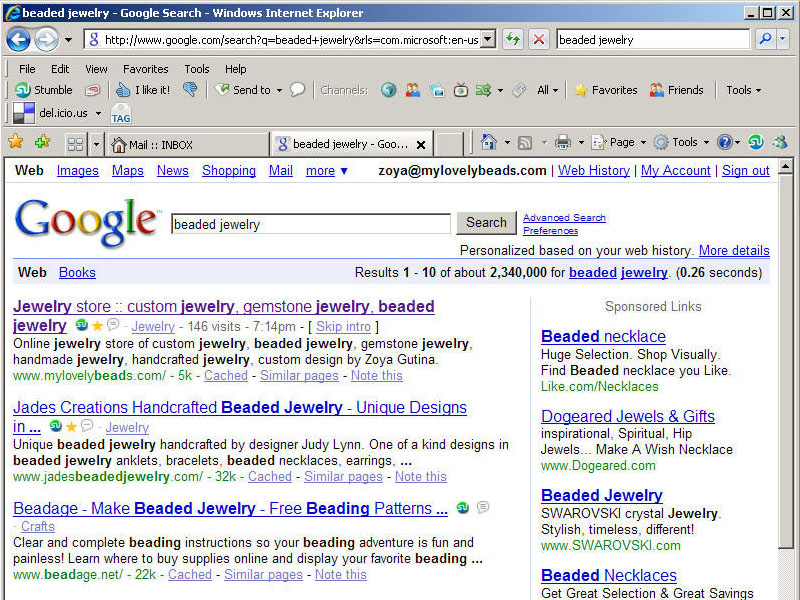Open Dogeared Jewels & Gifts ad
Image resolution: width=800 pixels, height=600 pixels.
click(x=628, y=416)
